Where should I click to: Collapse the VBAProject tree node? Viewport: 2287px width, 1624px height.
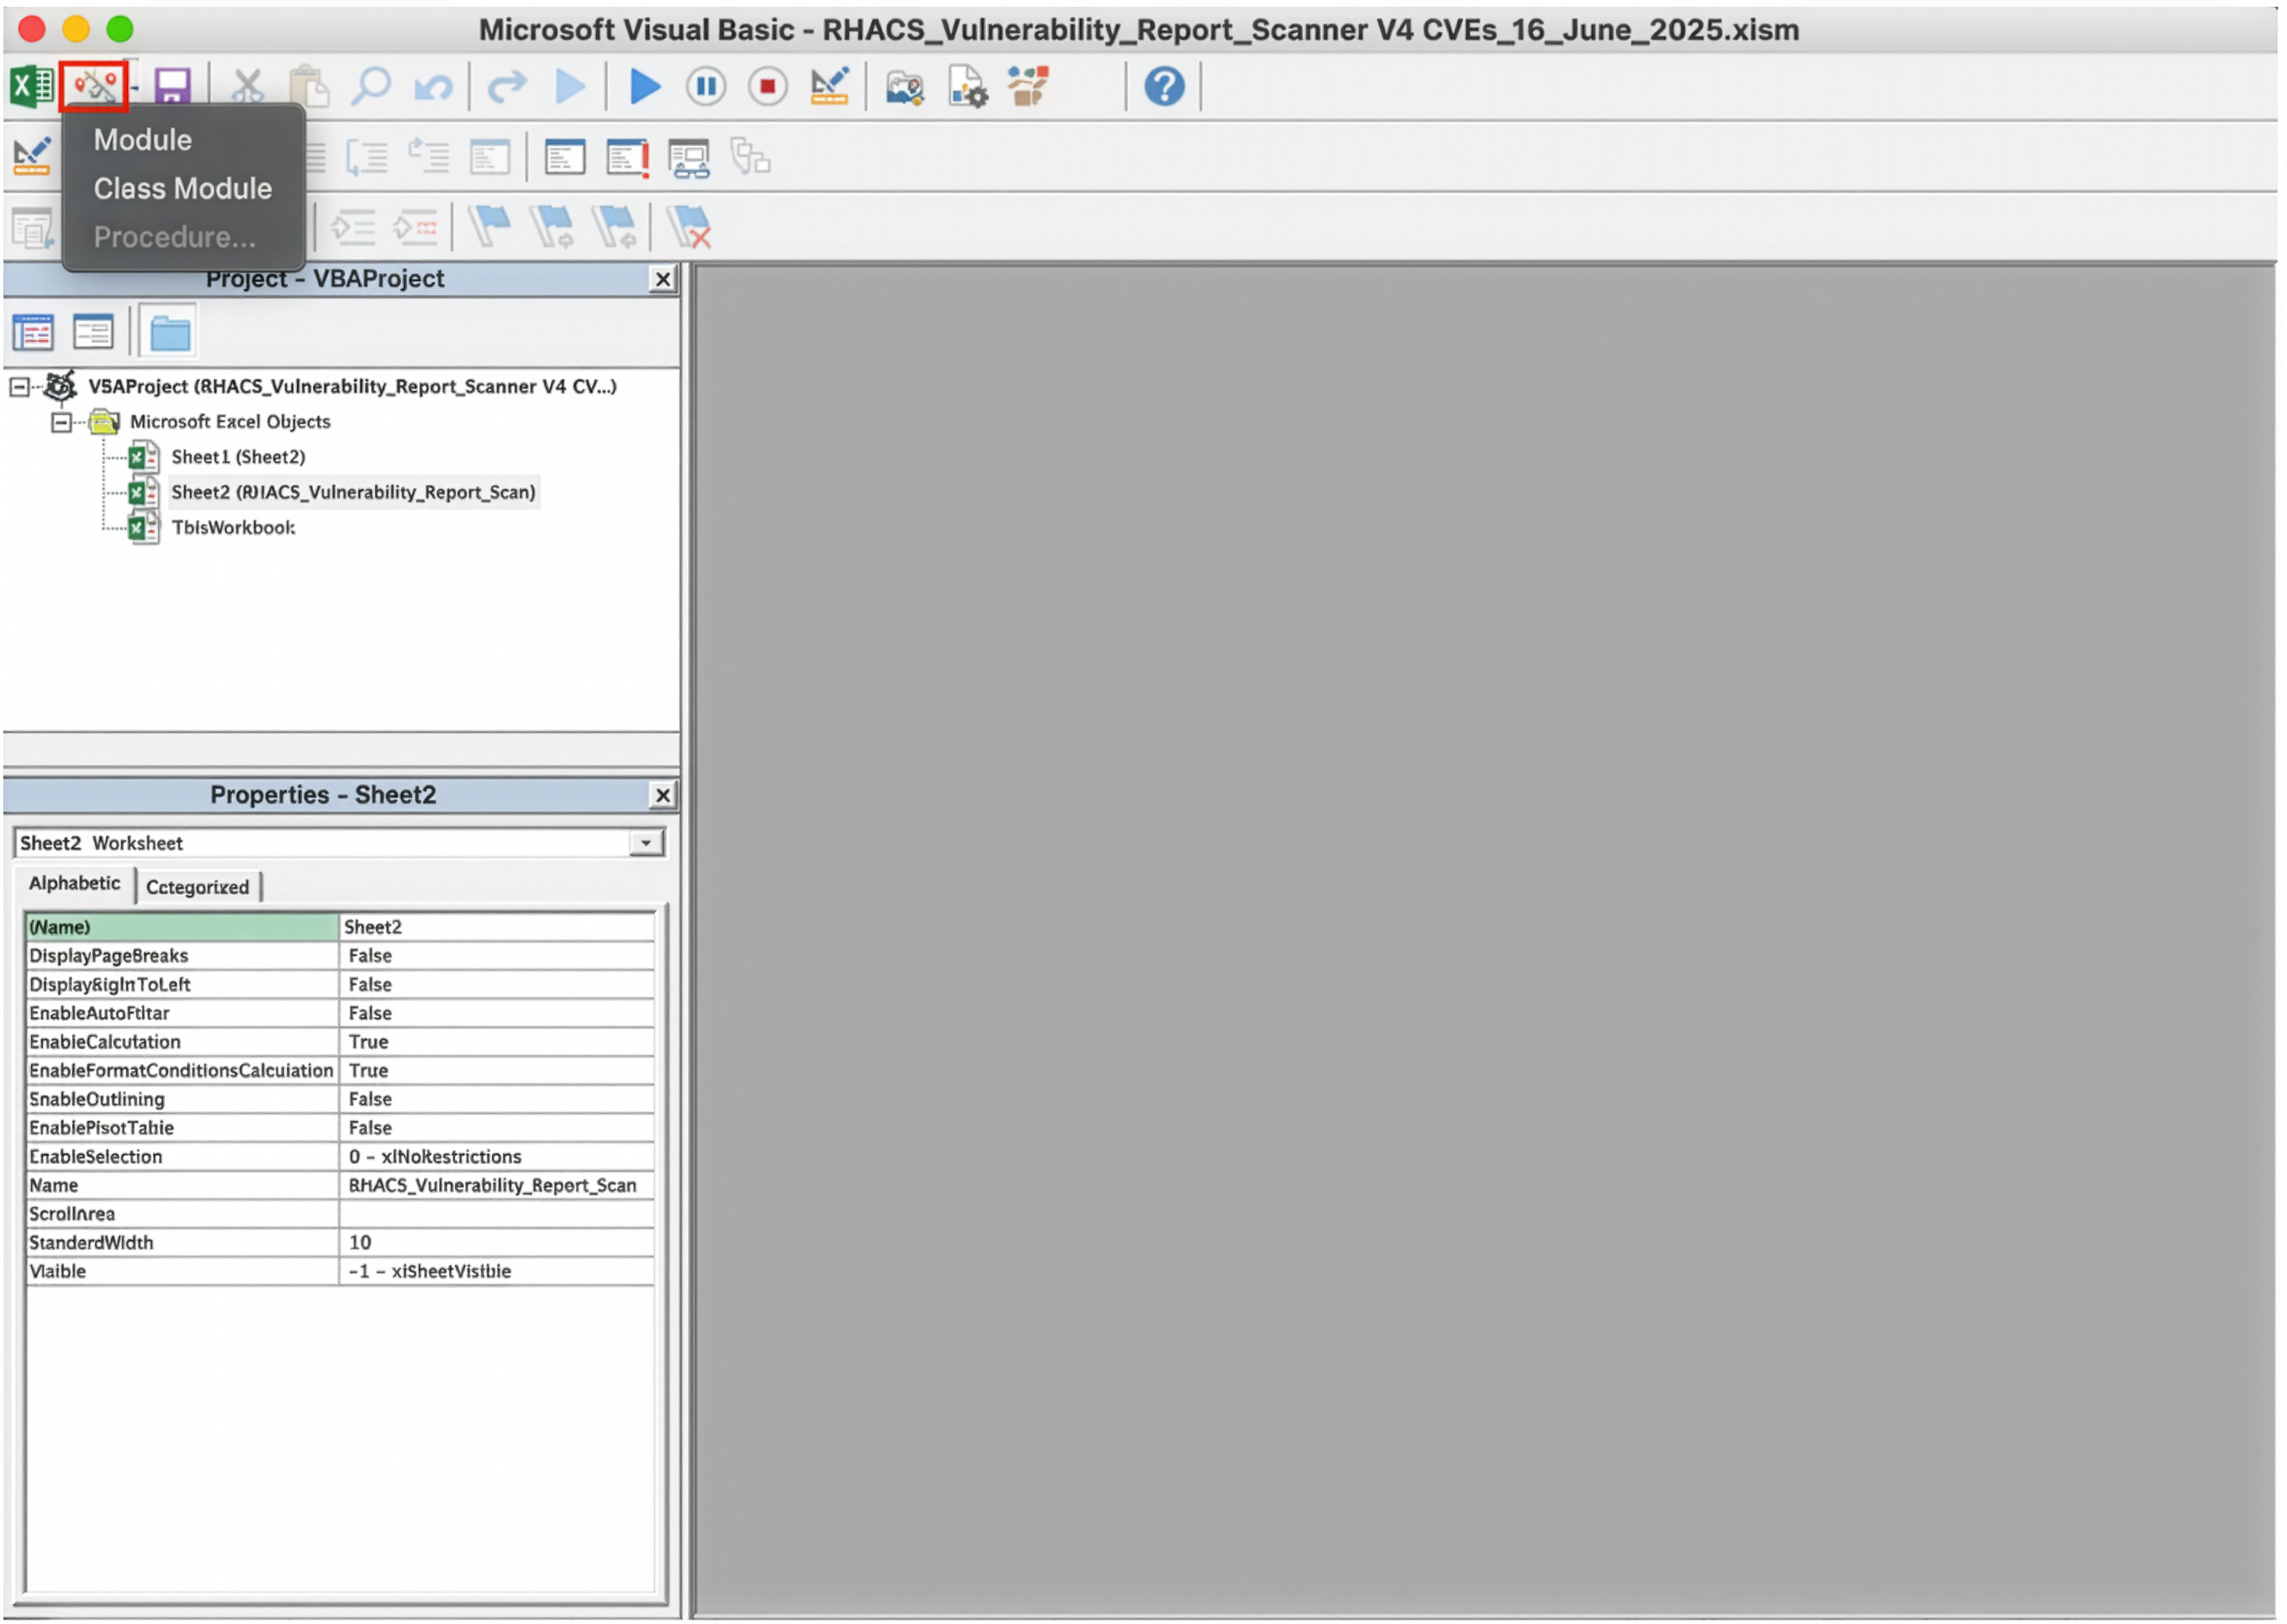coord(19,386)
